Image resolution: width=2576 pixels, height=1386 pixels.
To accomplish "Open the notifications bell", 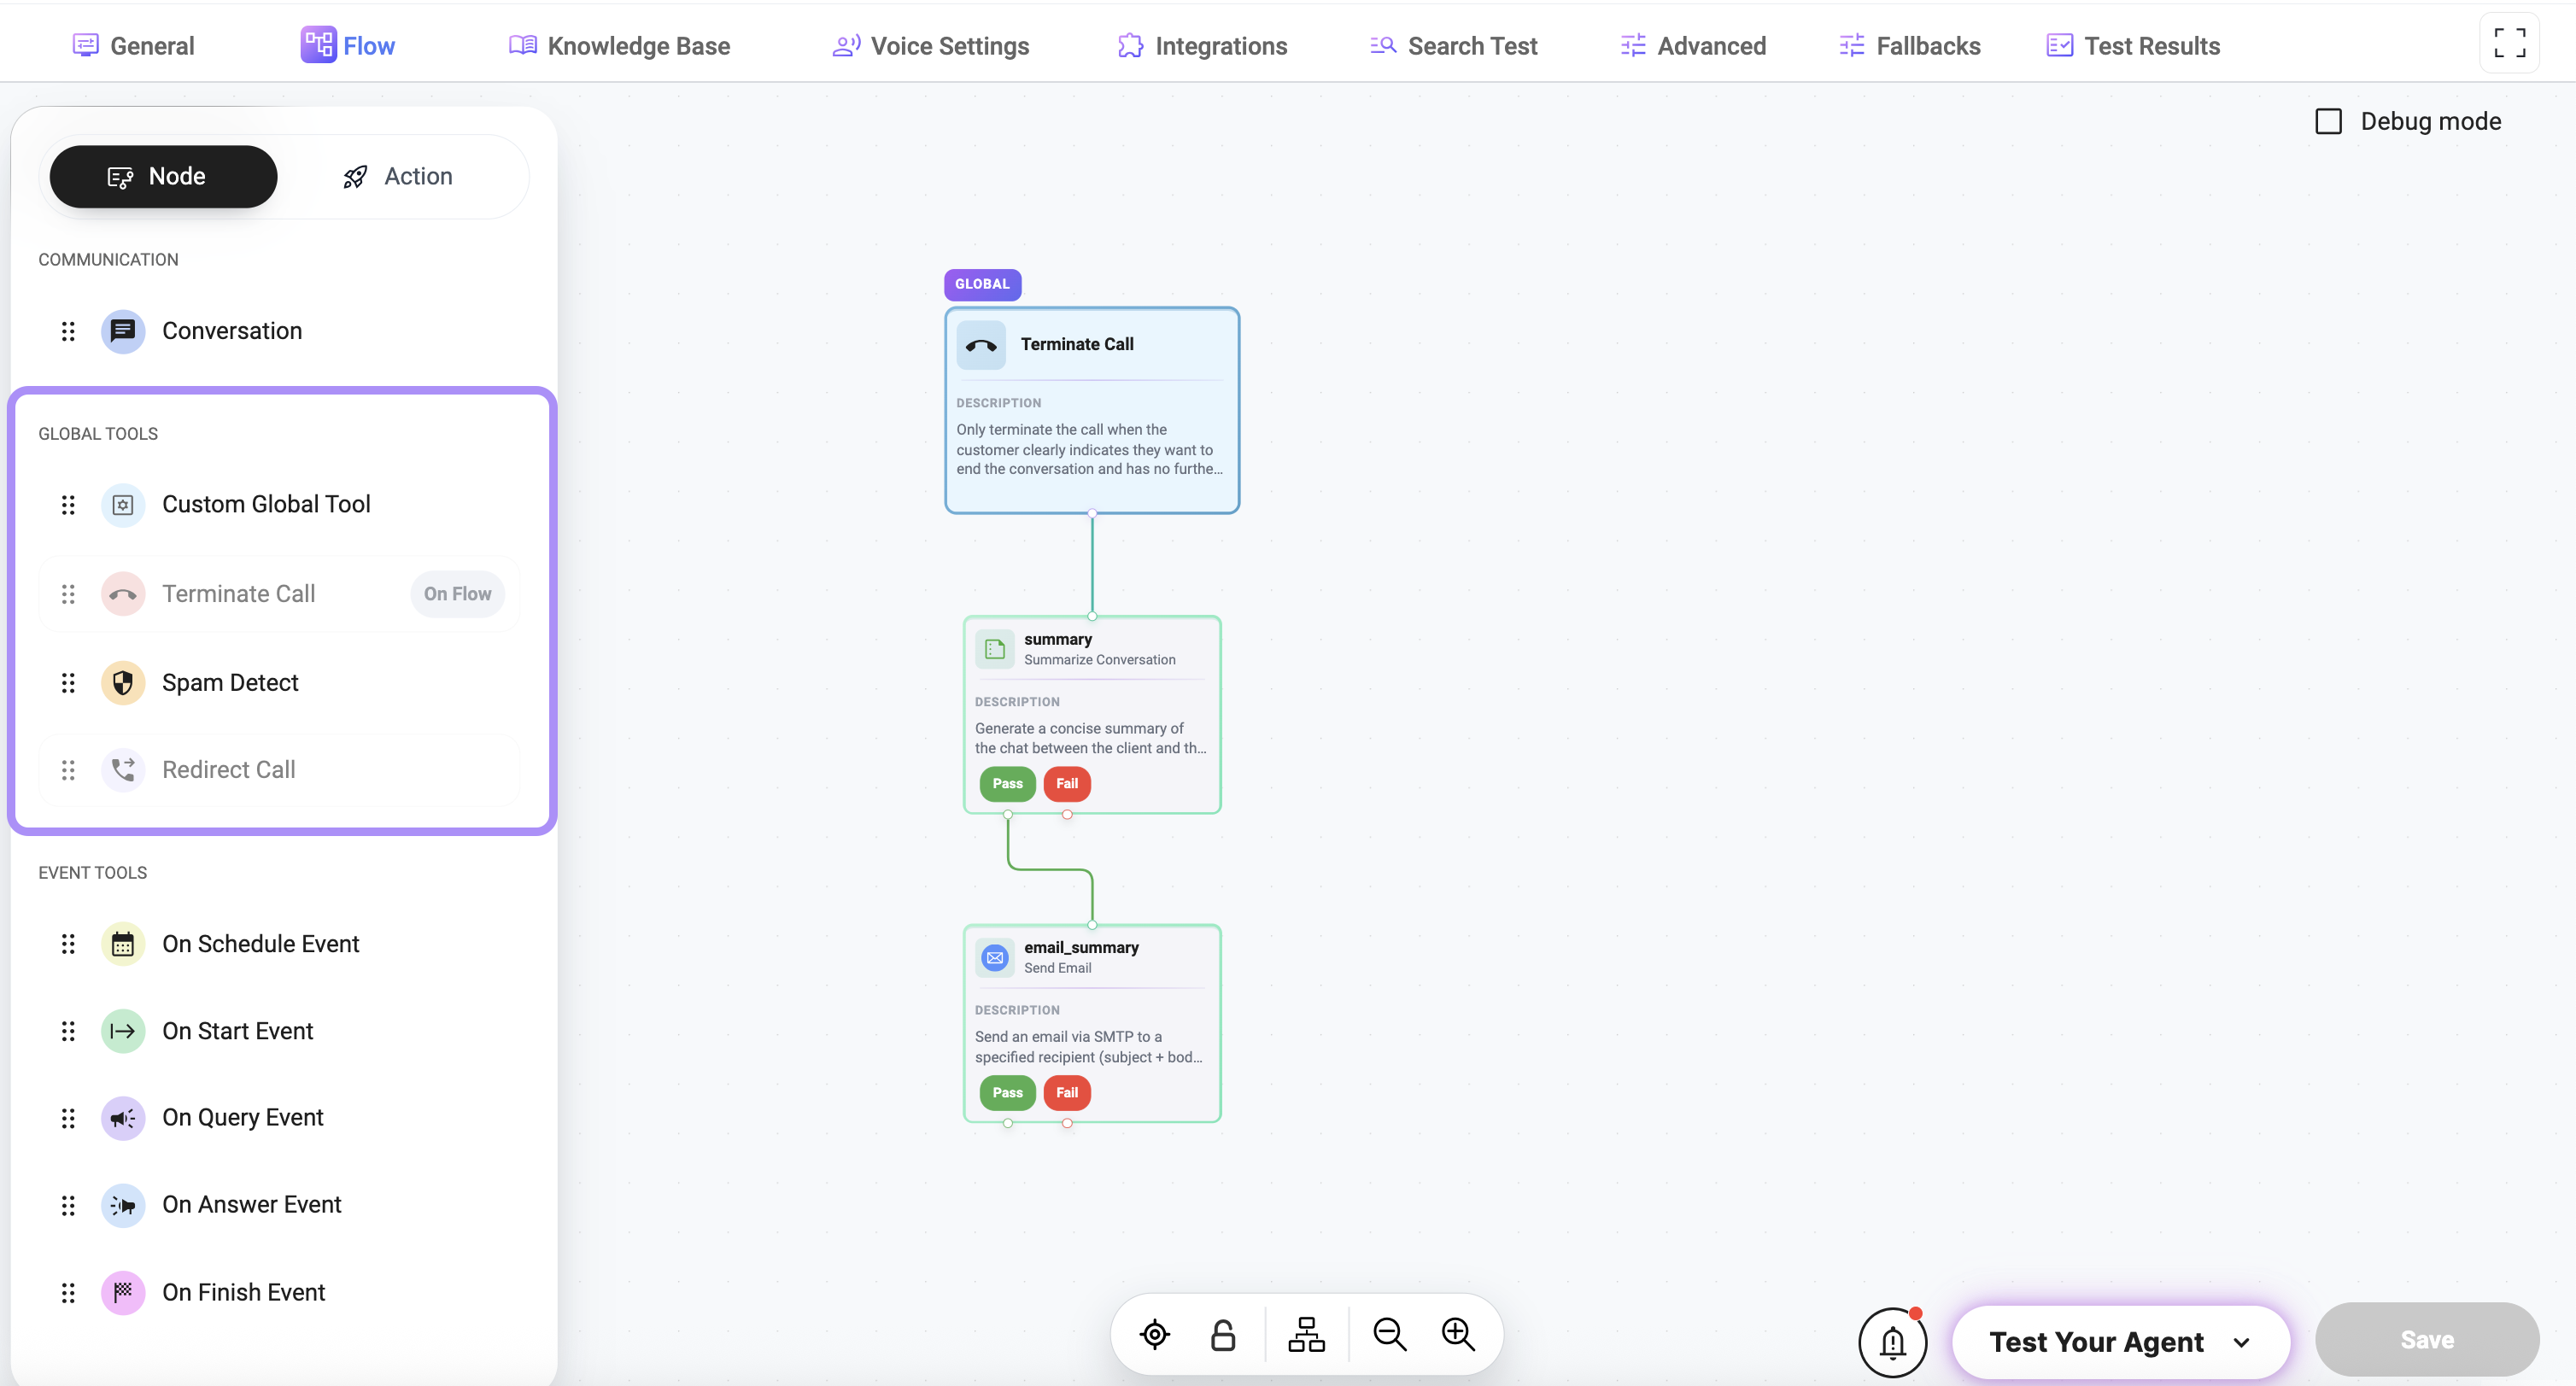I will point(1892,1342).
